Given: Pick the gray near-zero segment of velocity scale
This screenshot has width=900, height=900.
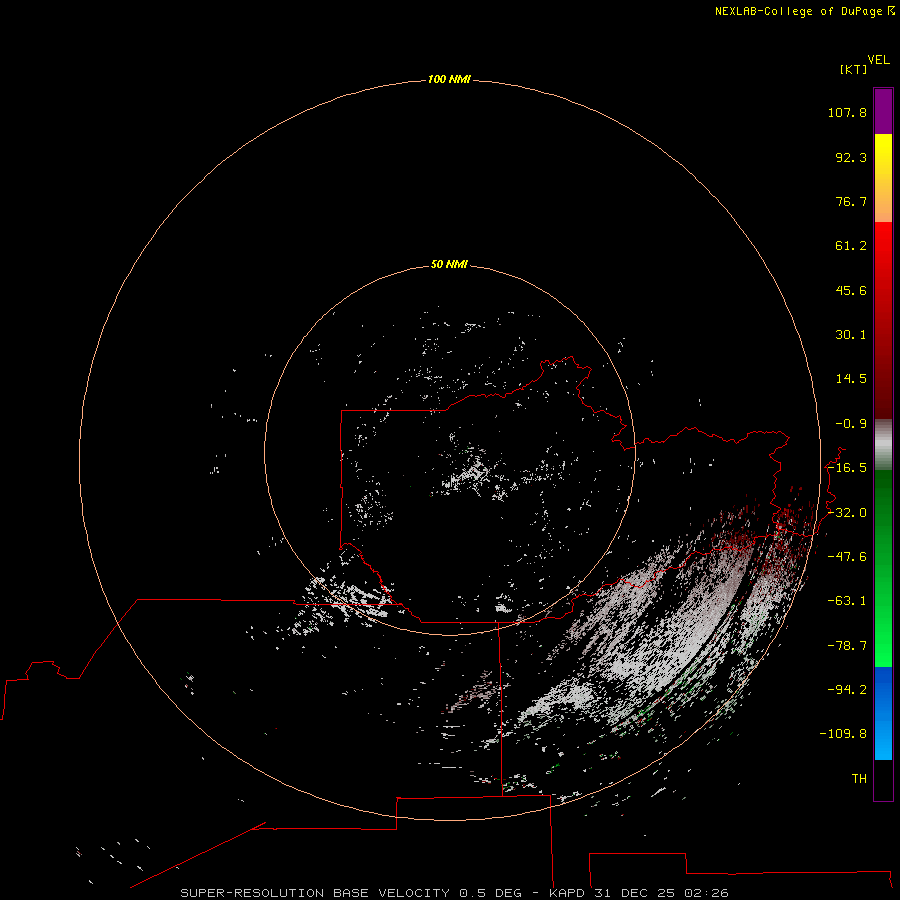Looking at the screenshot, I should [x=883, y=444].
